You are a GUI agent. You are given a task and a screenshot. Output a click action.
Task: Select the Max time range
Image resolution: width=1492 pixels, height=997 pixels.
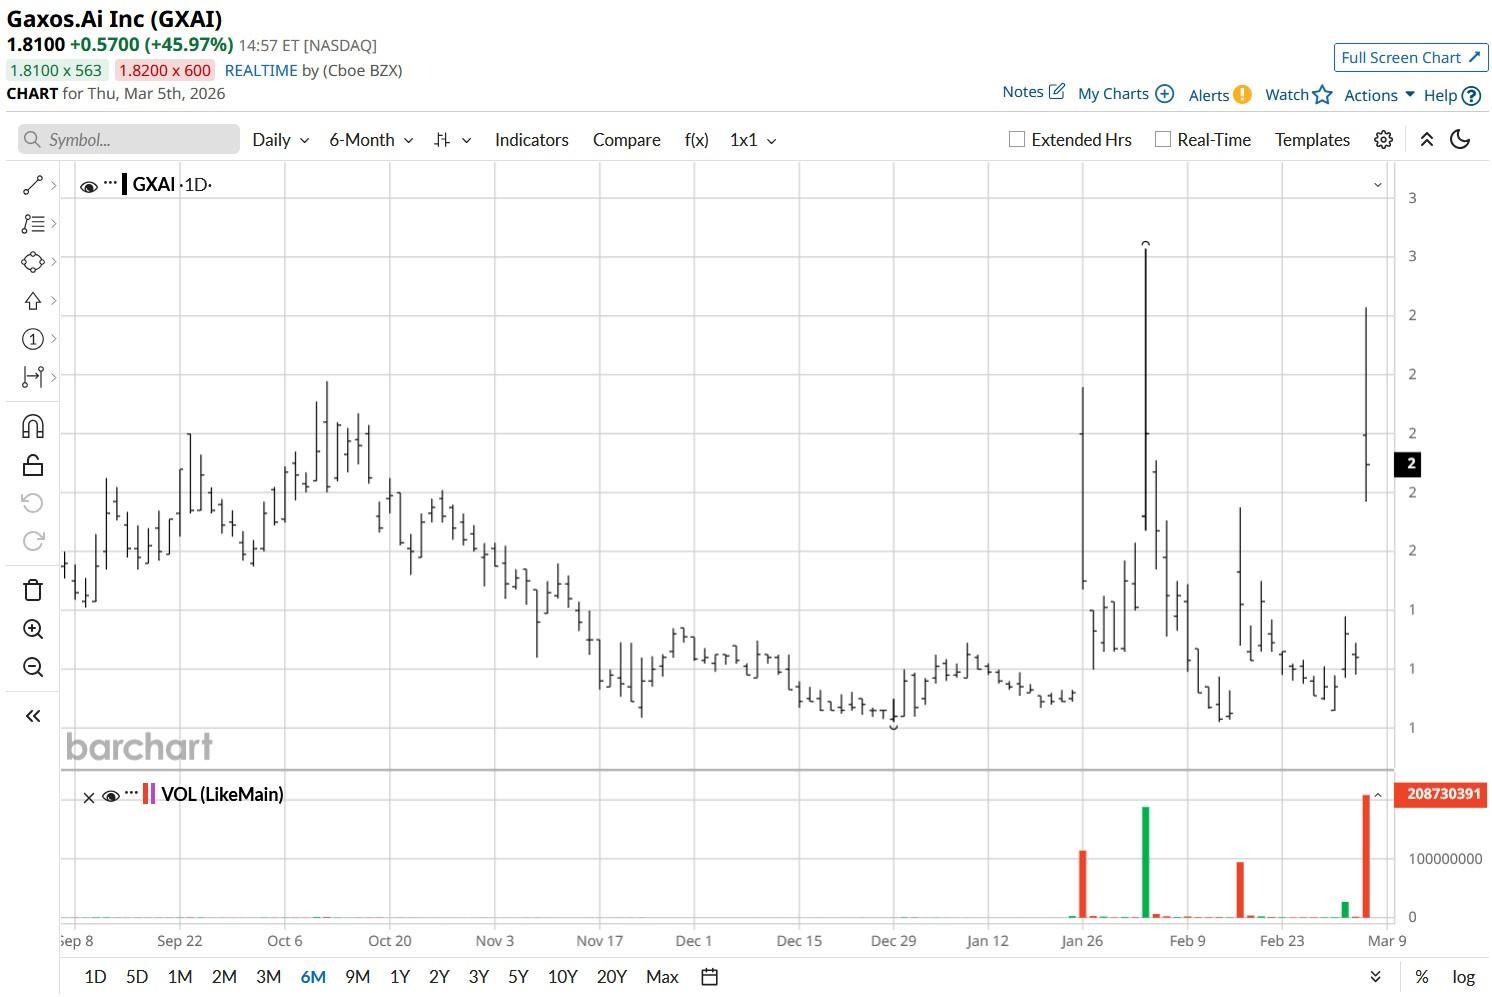pyautogui.click(x=662, y=977)
